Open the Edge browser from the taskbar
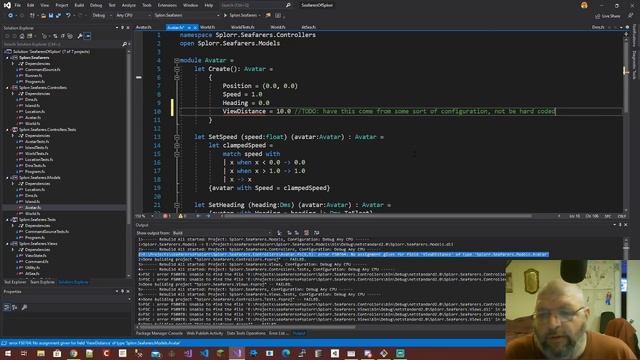 pos(286,353)
